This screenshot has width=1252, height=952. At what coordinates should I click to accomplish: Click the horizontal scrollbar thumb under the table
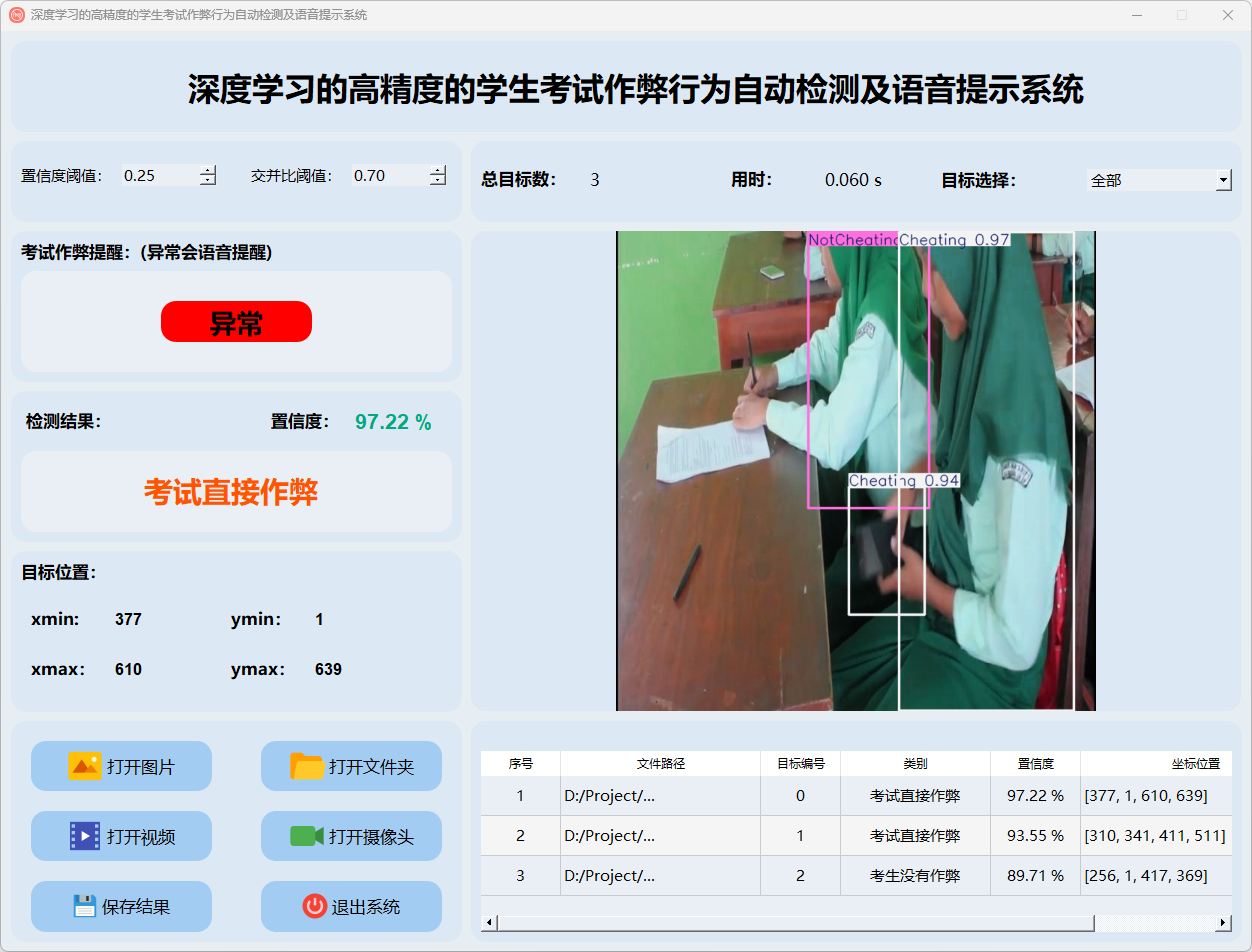[x=795, y=922]
